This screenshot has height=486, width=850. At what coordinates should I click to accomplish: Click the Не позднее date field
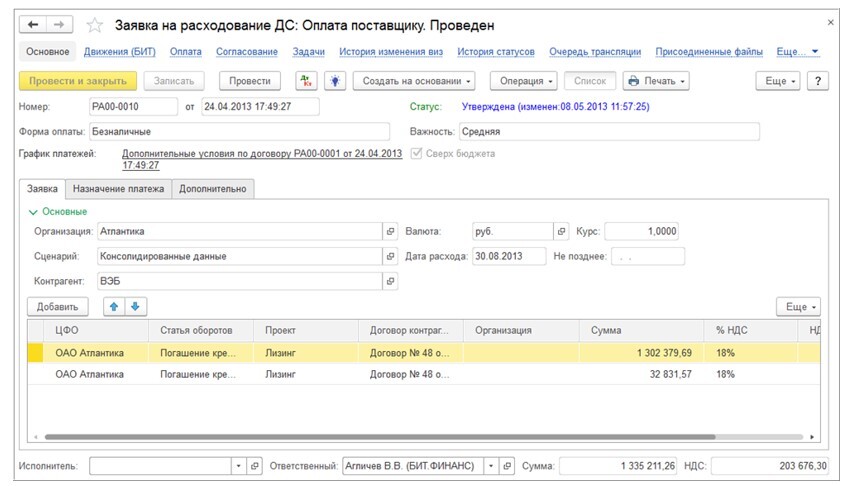[648, 256]
